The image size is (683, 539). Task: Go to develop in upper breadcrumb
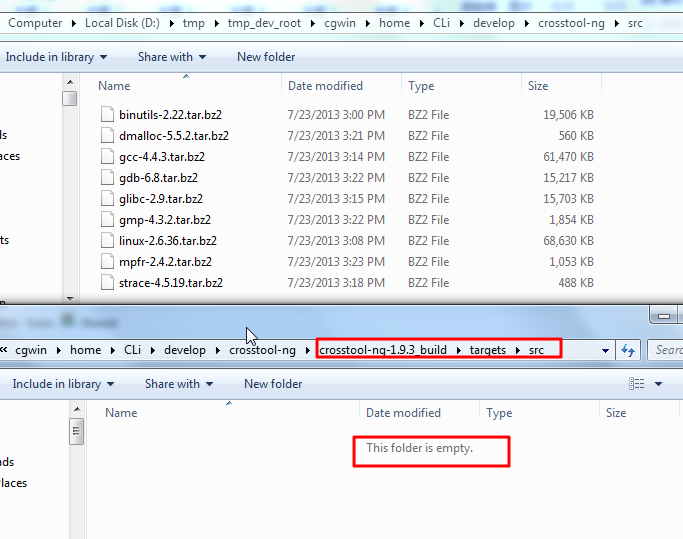pos(494,23)
